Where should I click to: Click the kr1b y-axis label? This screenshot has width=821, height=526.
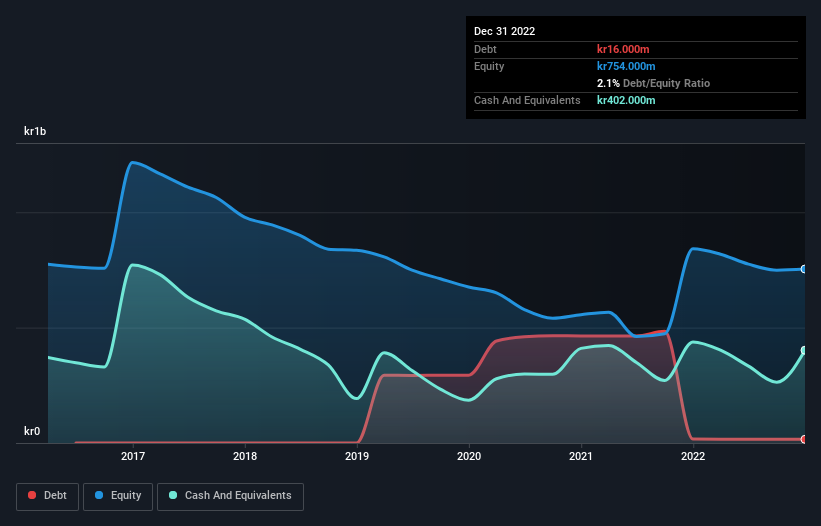35,131
